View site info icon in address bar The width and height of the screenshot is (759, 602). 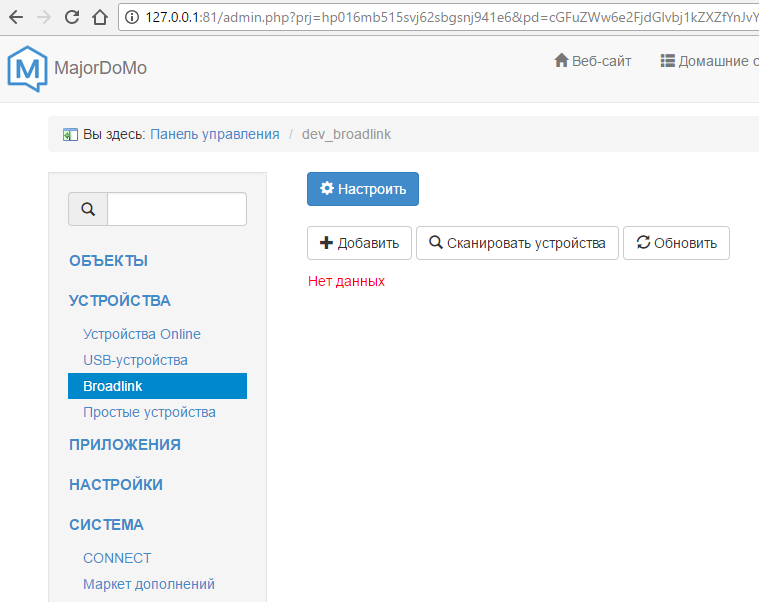pos(132,17)
